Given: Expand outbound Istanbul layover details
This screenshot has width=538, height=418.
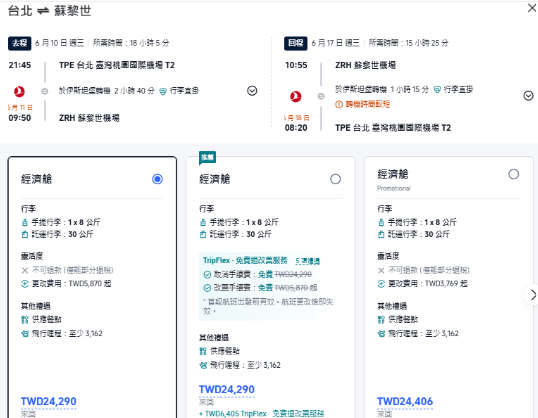Looking at the screenshot, I should point(252,91).
